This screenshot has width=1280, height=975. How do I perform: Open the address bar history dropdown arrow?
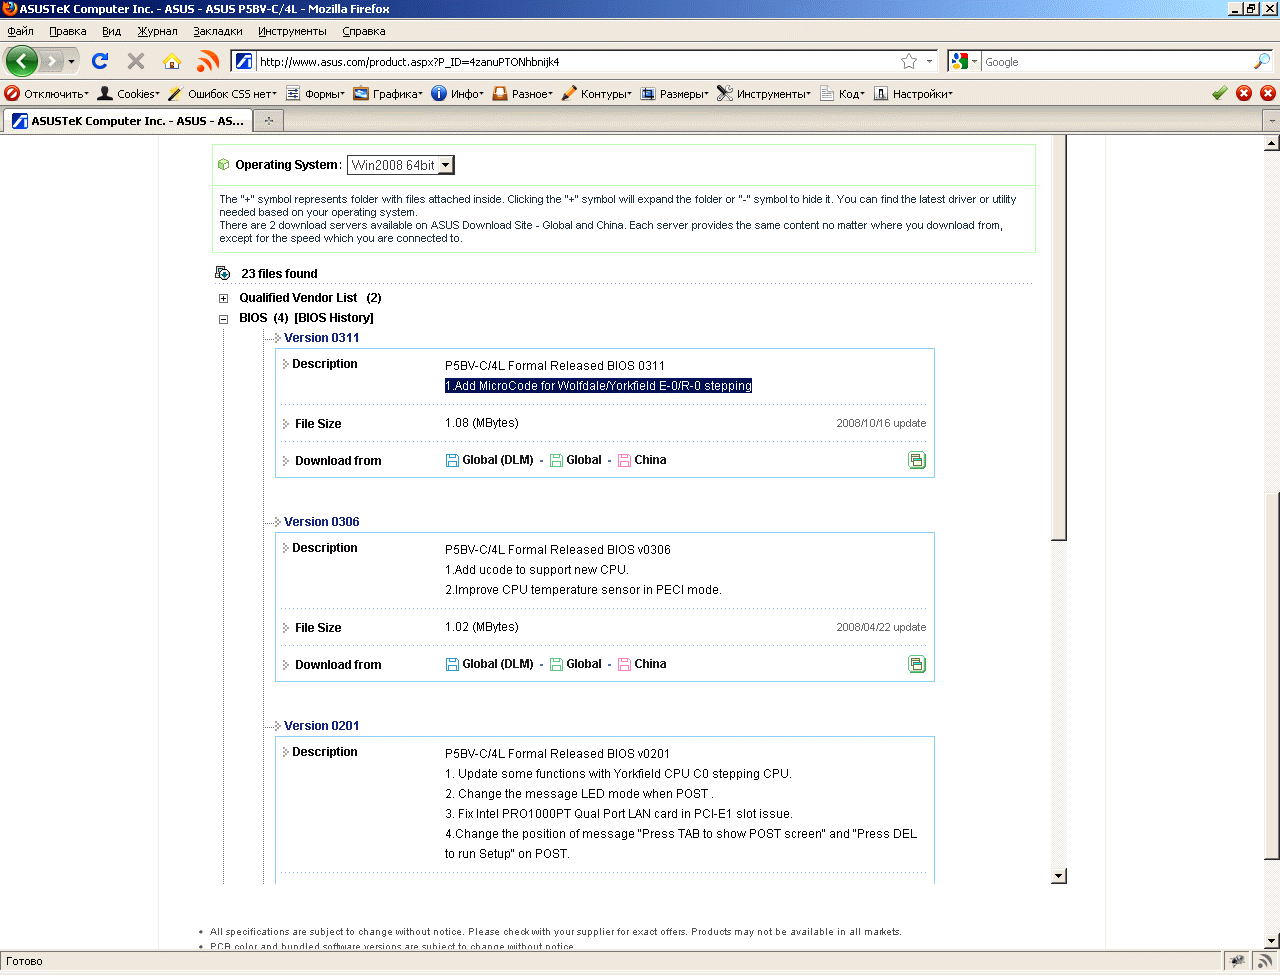point(929,62)
